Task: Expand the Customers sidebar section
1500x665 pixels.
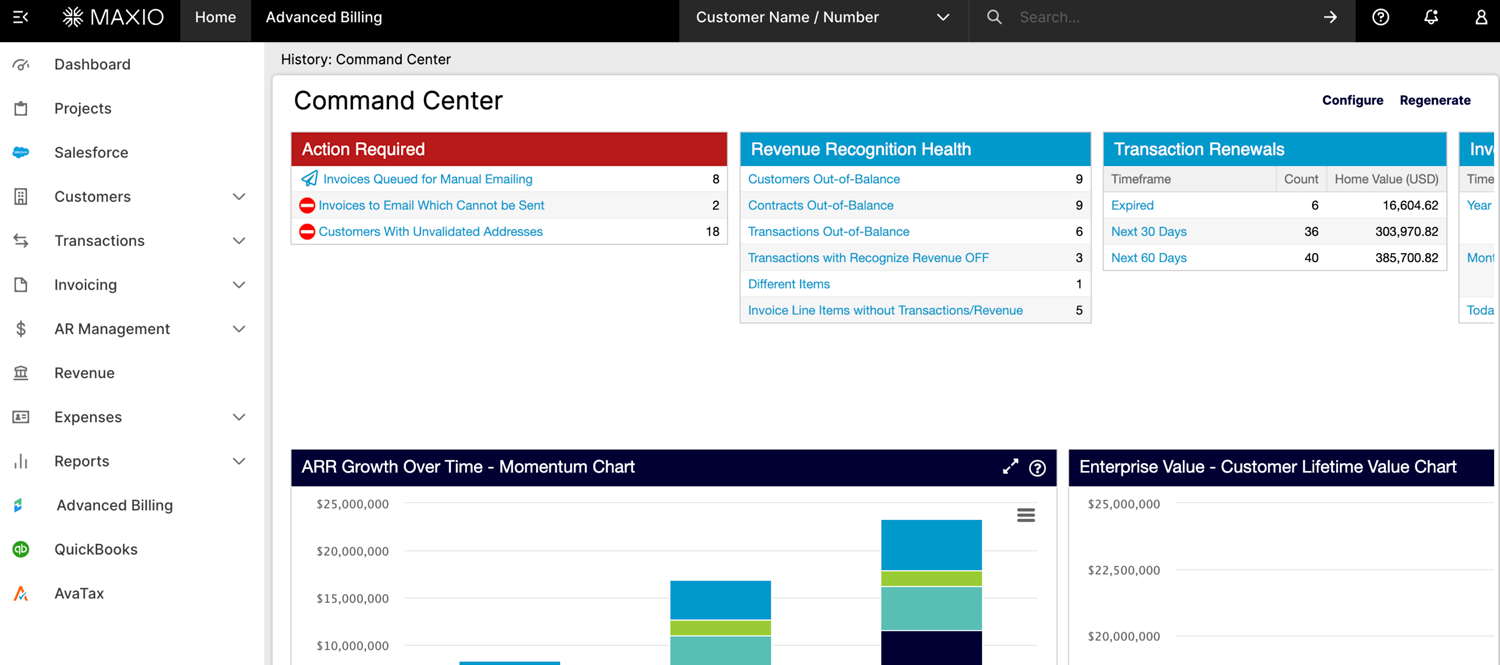Action: (x=238, y=197)
